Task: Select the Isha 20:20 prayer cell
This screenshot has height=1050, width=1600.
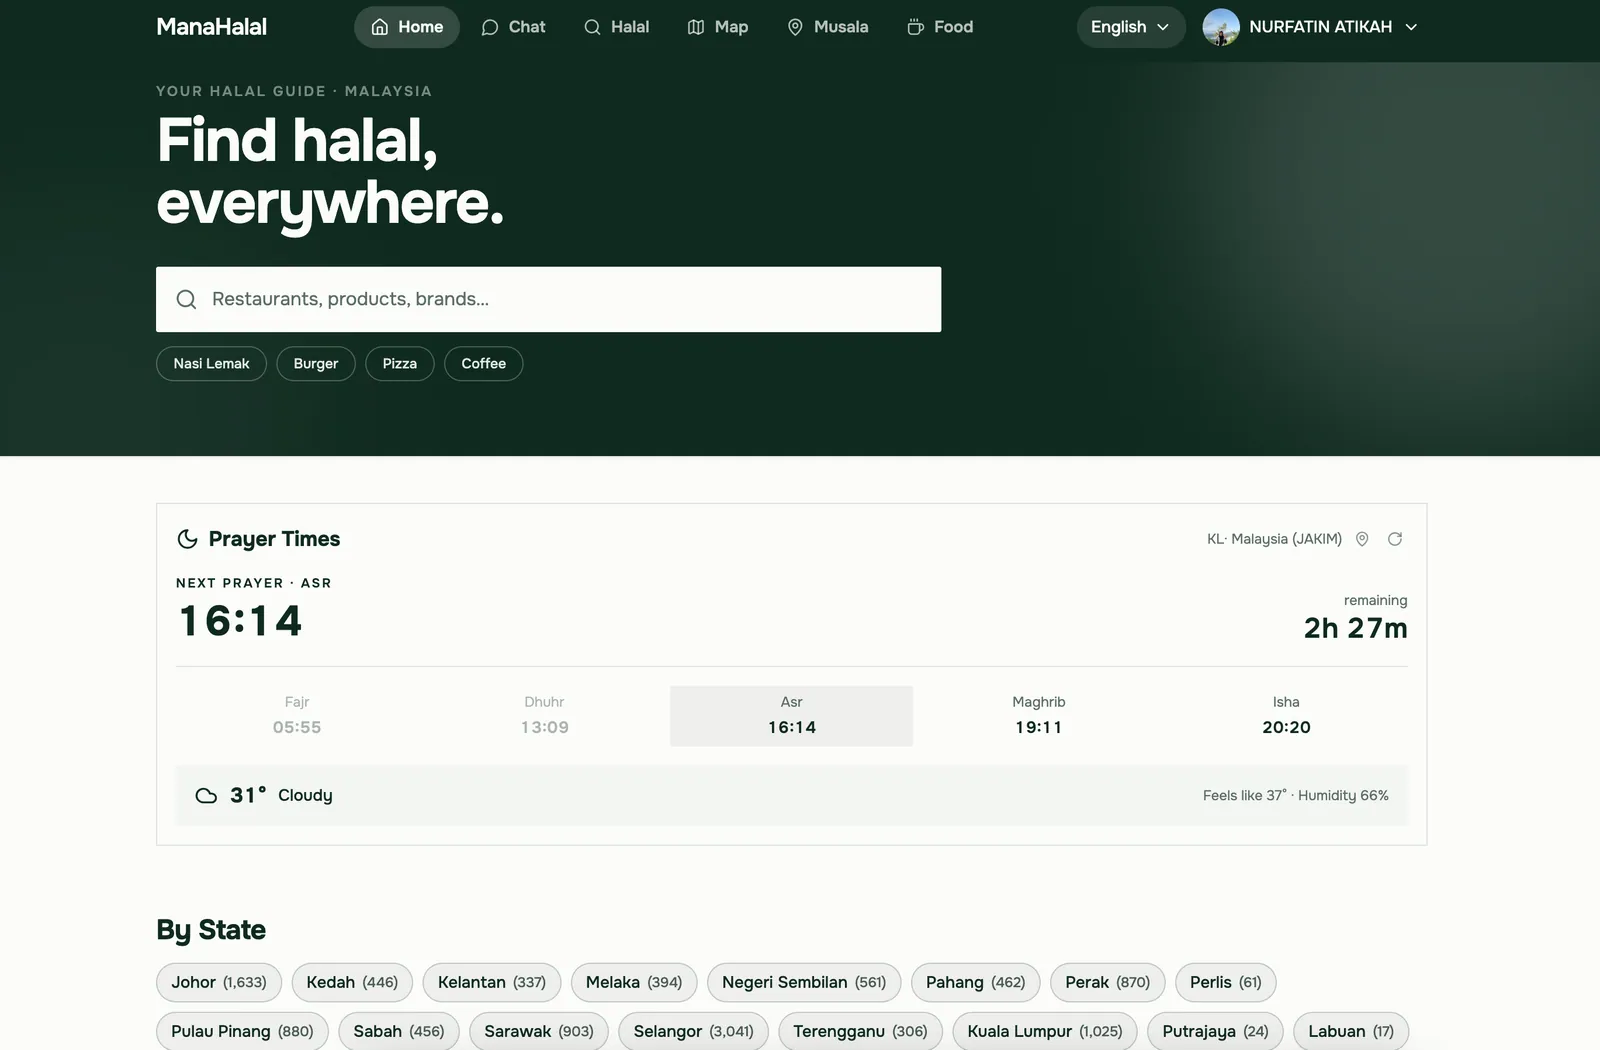Action: [x=1286, y=716]
